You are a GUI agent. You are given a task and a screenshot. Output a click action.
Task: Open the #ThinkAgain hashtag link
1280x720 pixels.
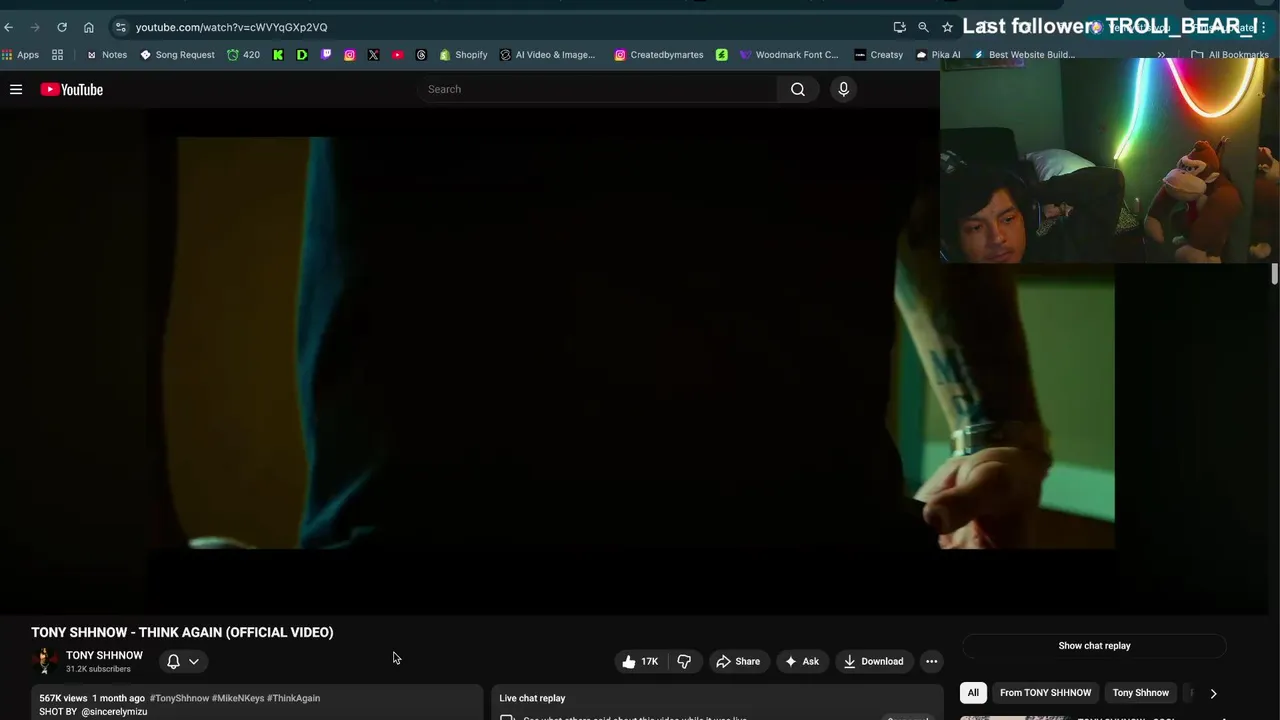294,698
